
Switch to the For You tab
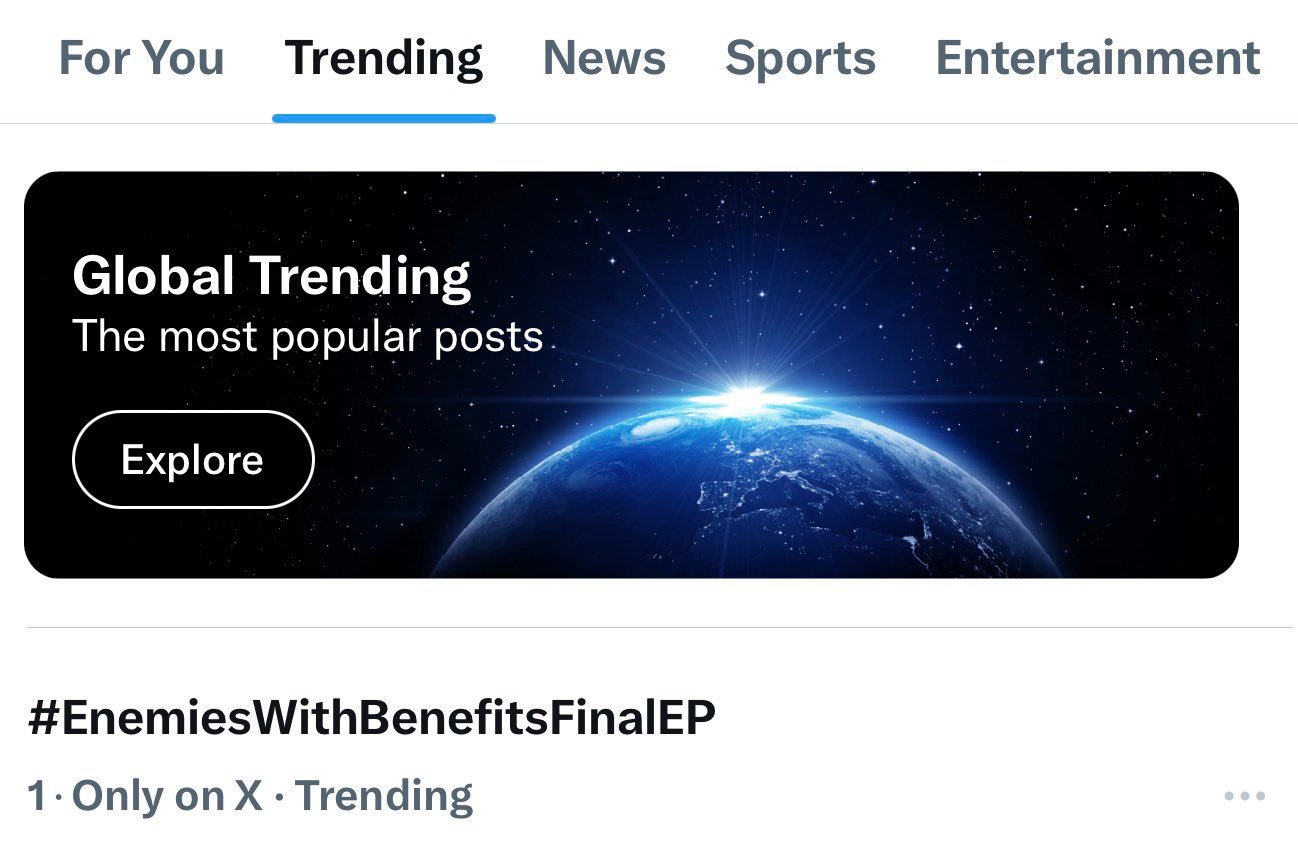click(x=141, y=58)
